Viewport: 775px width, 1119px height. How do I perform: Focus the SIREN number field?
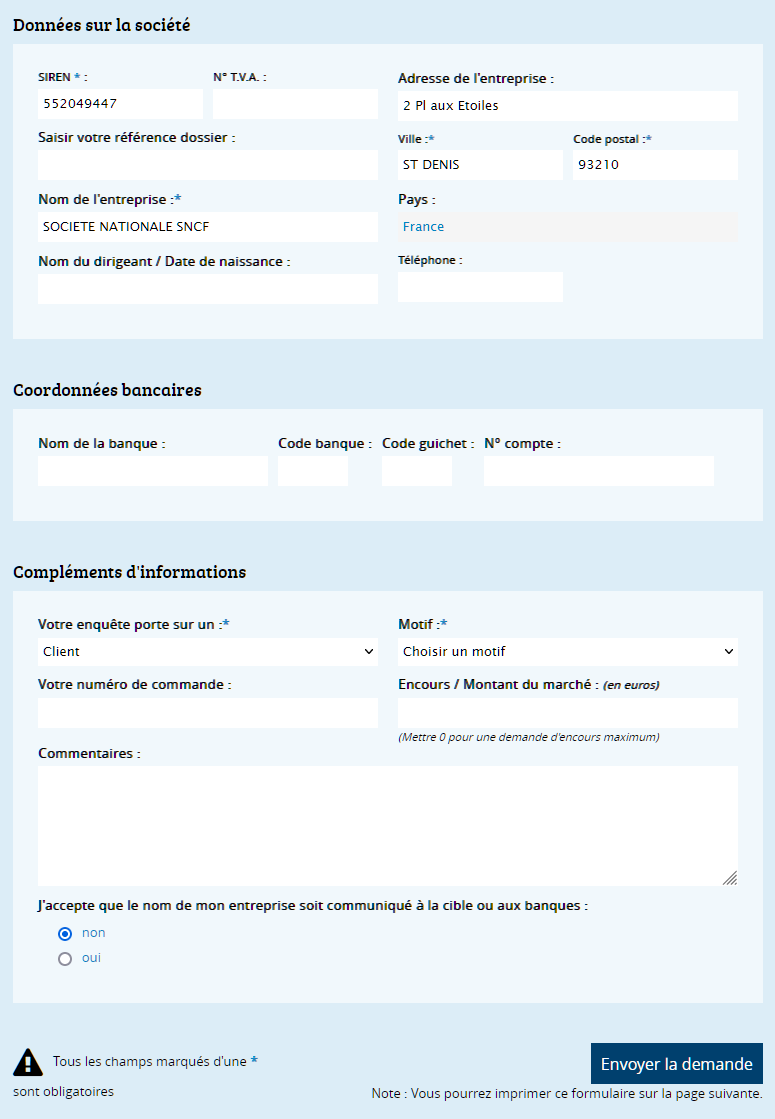coord(121,104)
